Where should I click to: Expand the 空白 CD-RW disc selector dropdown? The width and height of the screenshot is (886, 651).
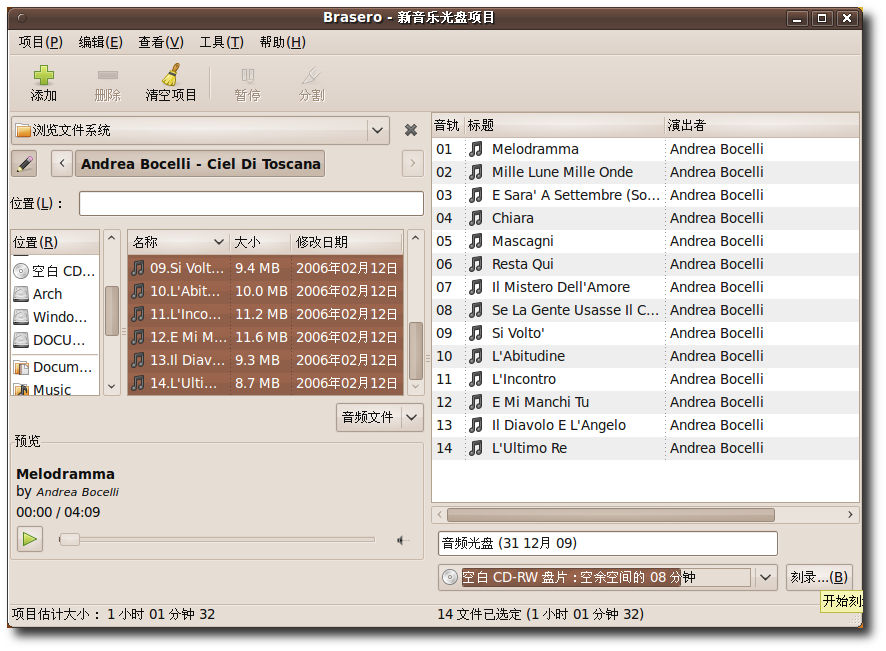[x=766, y=577]
